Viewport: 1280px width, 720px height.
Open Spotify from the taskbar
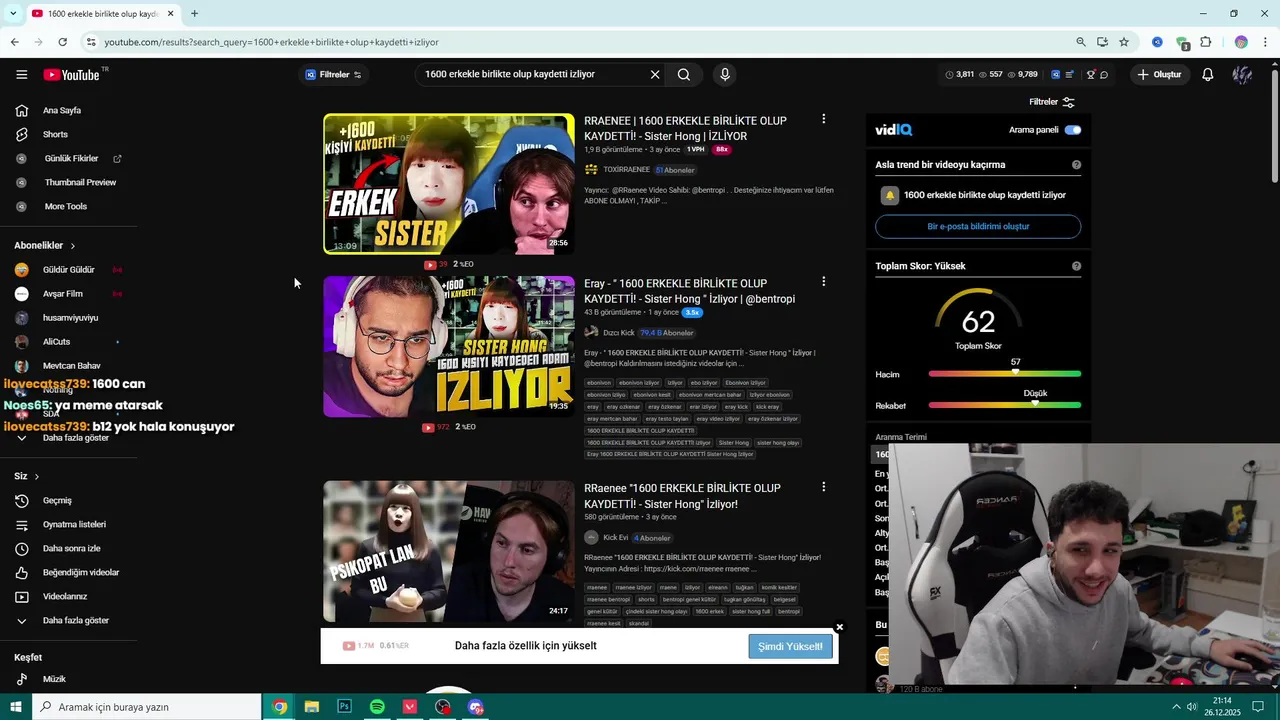(x=377, y=707)
